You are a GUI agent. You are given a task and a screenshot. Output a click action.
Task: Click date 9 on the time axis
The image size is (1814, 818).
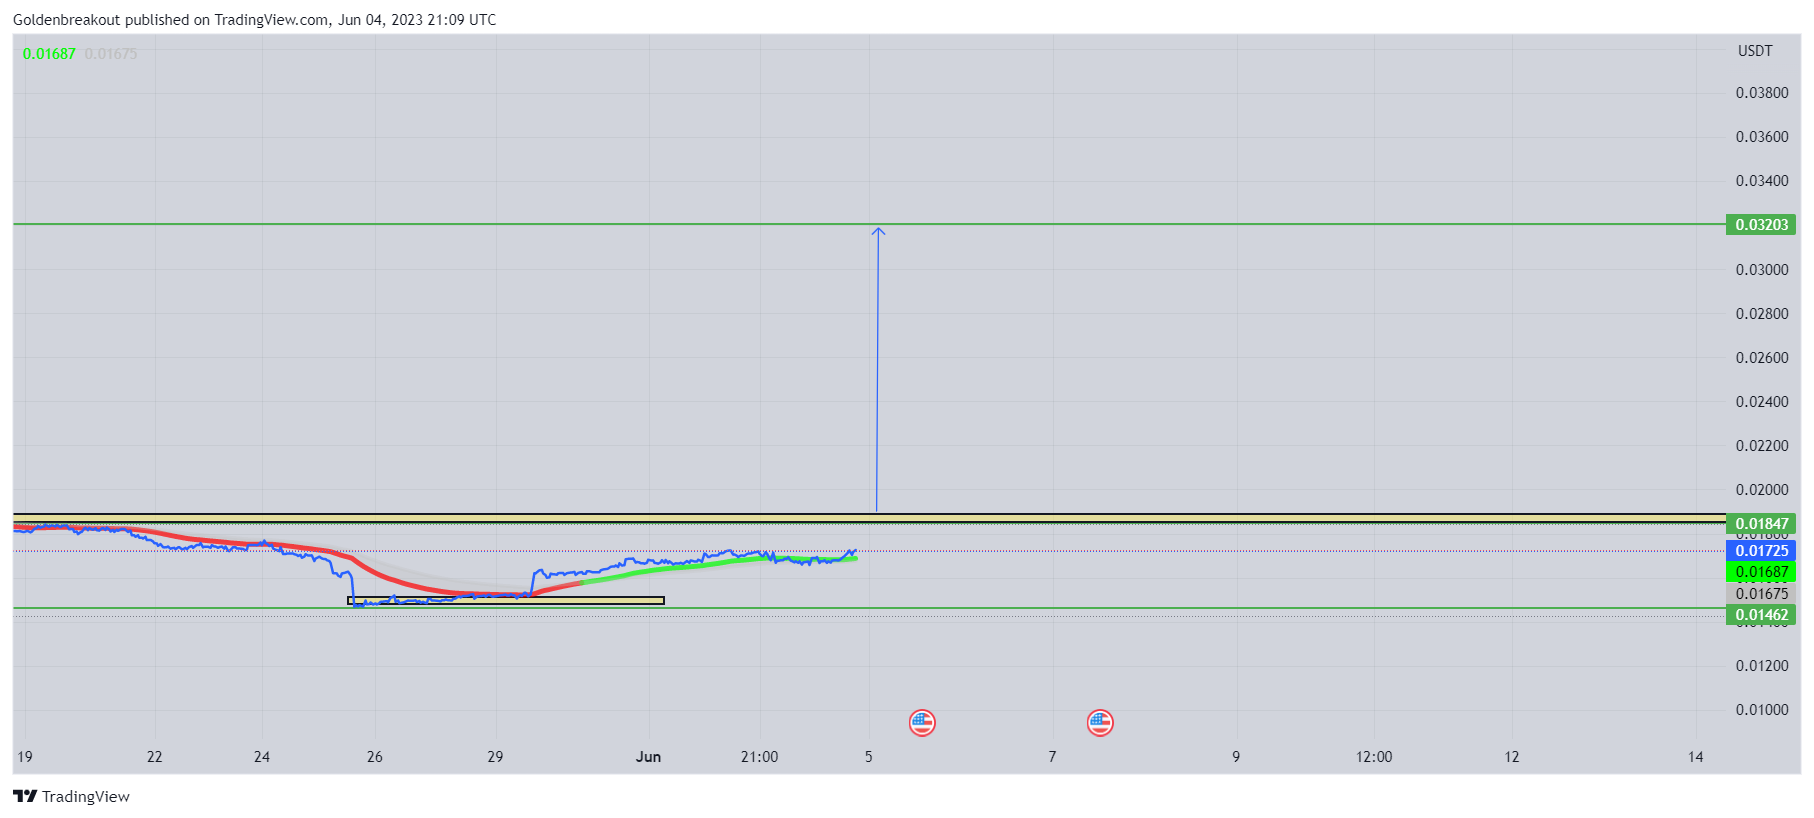click(1236, 757)
